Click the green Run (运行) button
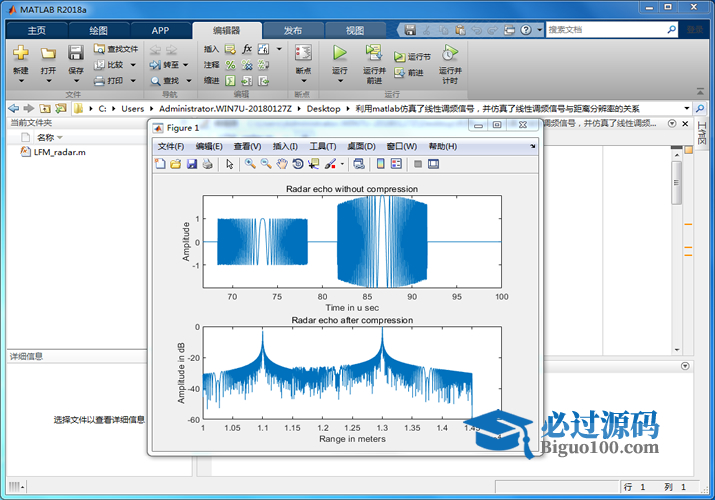This screenshot has height=500, width=715. (x=340, y=53)
